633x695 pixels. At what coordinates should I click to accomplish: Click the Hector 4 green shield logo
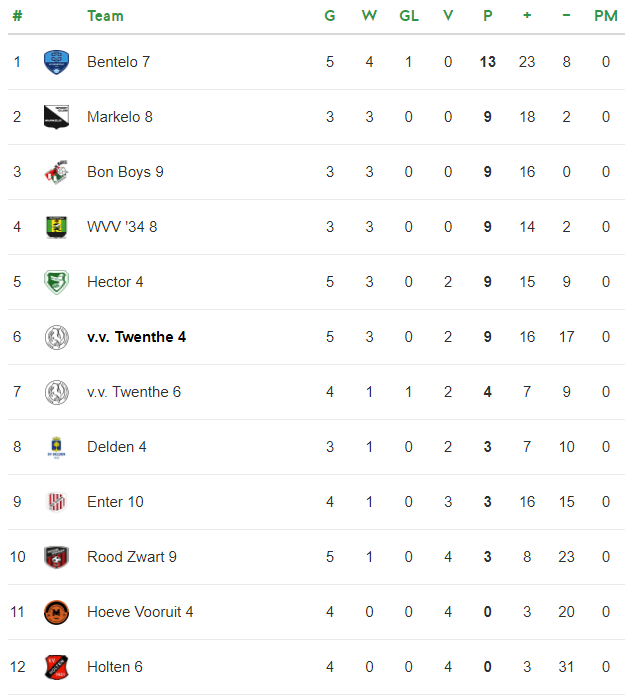point(56,282)
